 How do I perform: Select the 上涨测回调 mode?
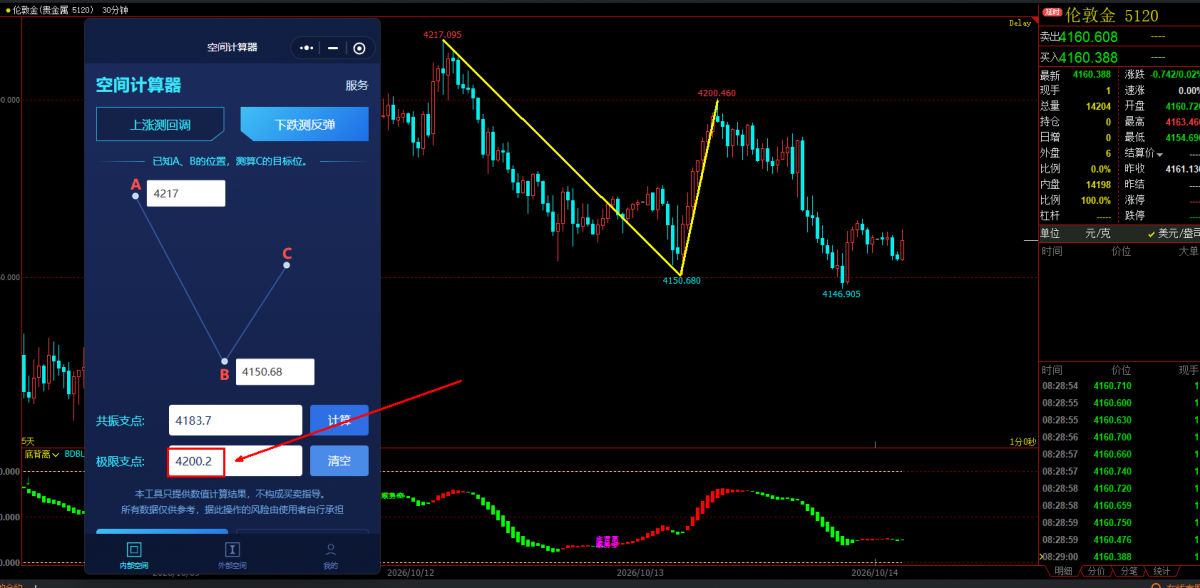[160, 125]
